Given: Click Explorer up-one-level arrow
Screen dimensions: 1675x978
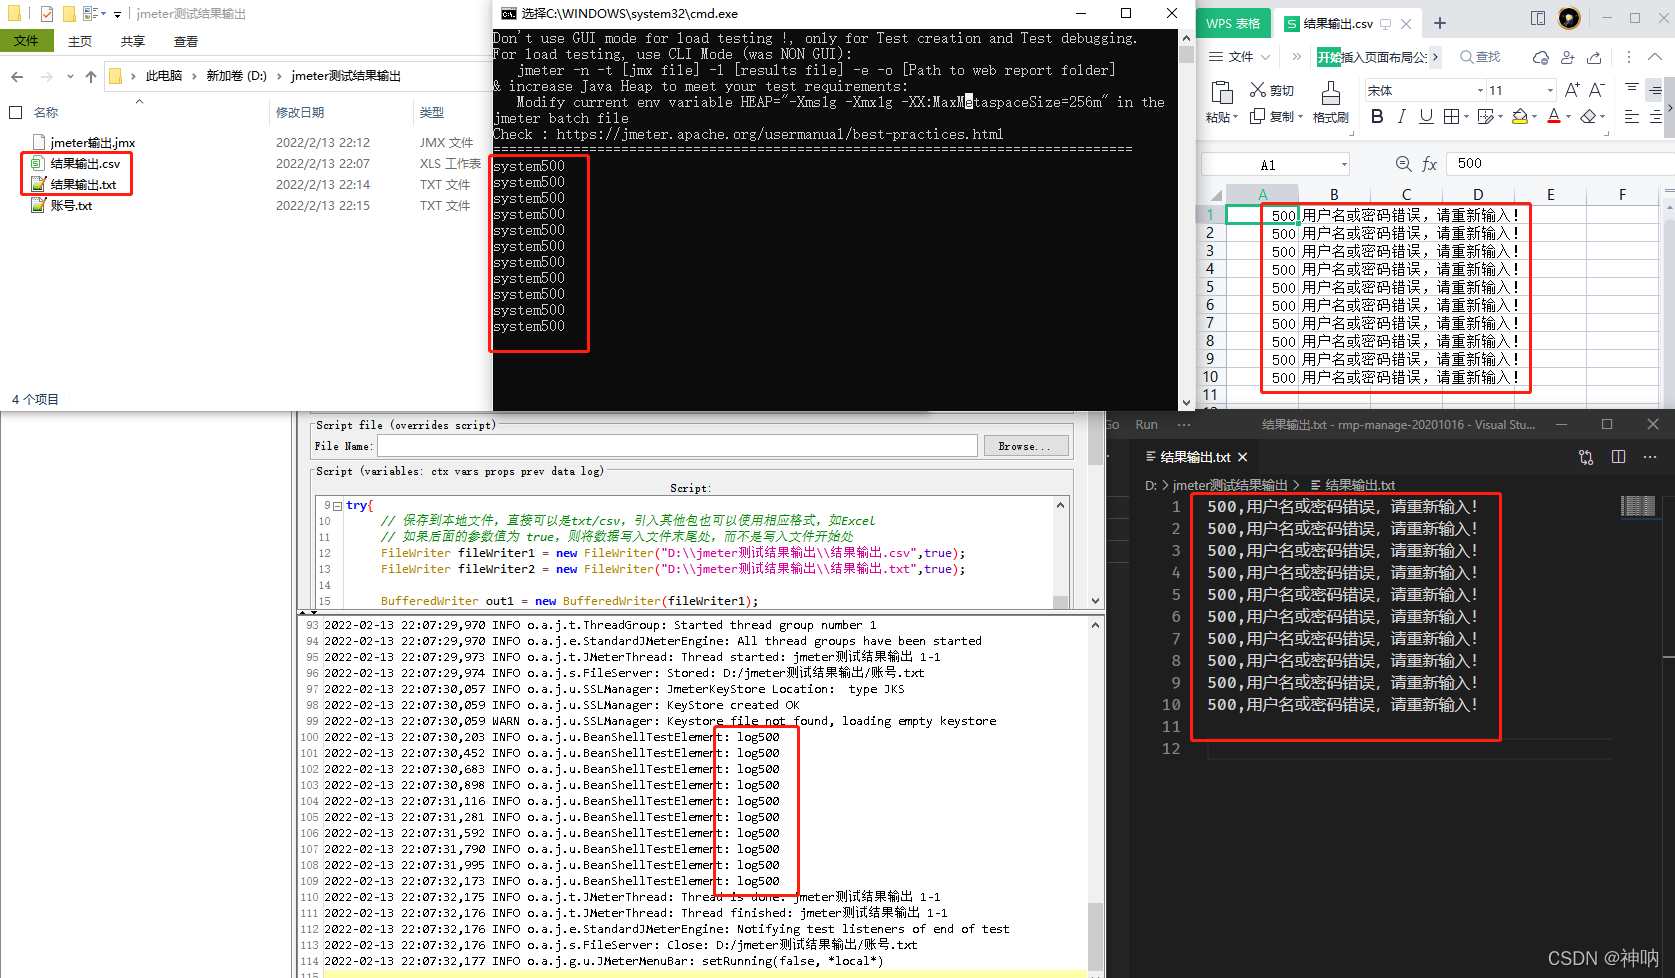Looking at the screenshot, I should point(91,76).
